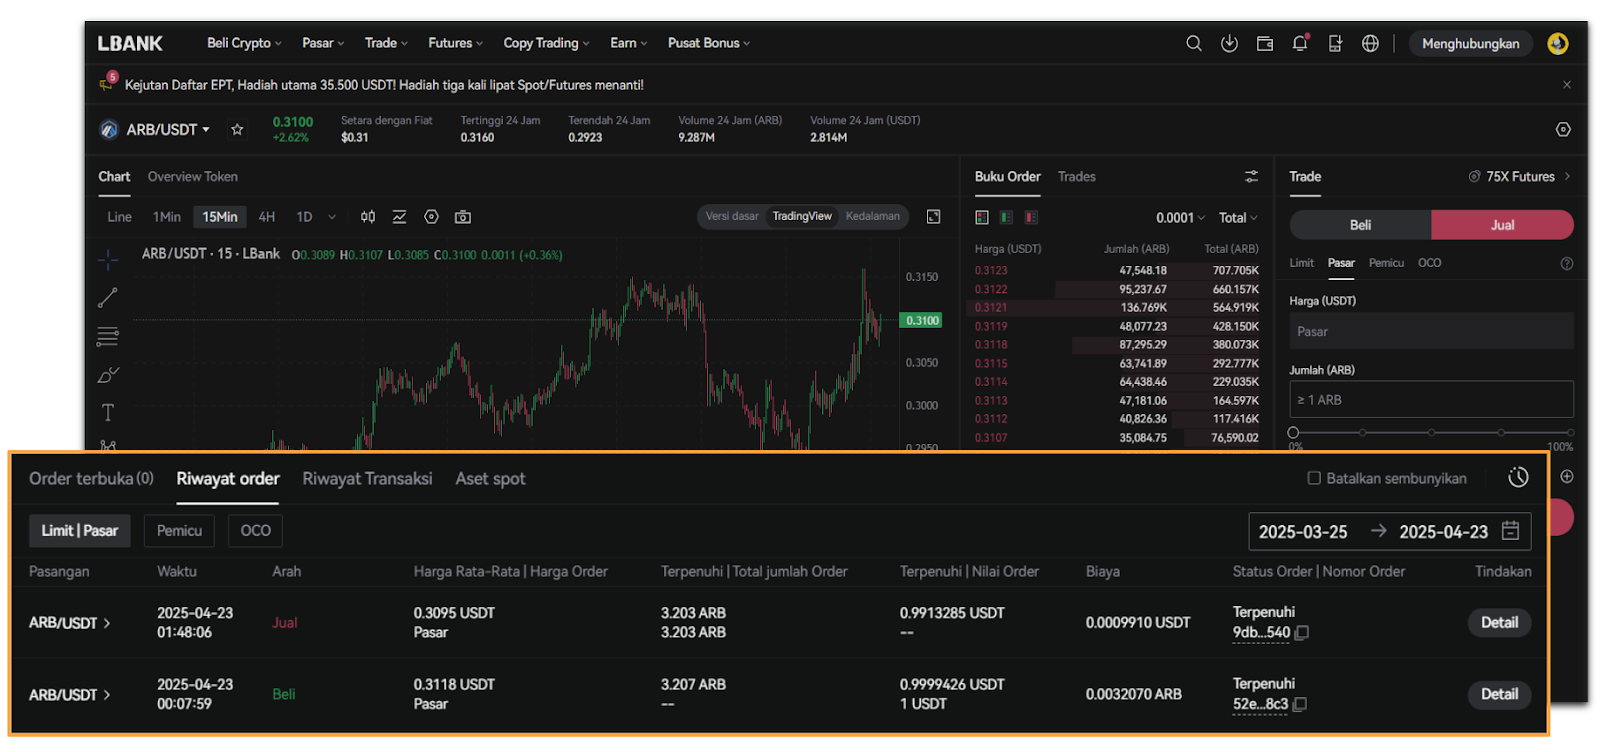1600x752 pixels.
Task: Click the Menghubungkan button
Action: click(1470, 44)
